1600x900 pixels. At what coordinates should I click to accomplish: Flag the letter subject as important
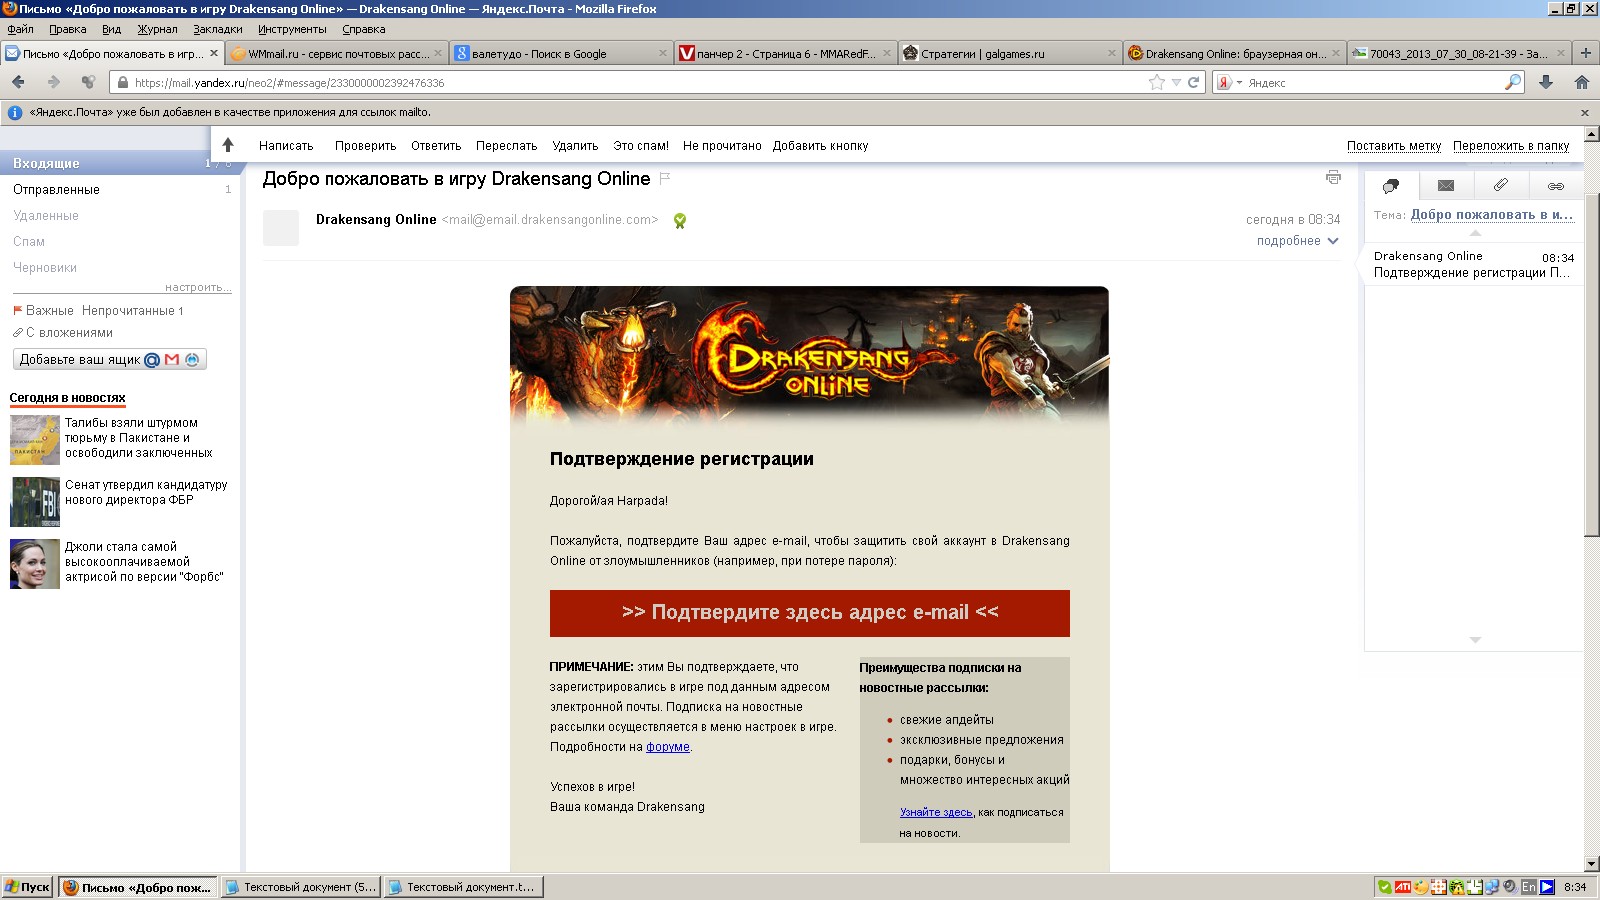point(665,178)
